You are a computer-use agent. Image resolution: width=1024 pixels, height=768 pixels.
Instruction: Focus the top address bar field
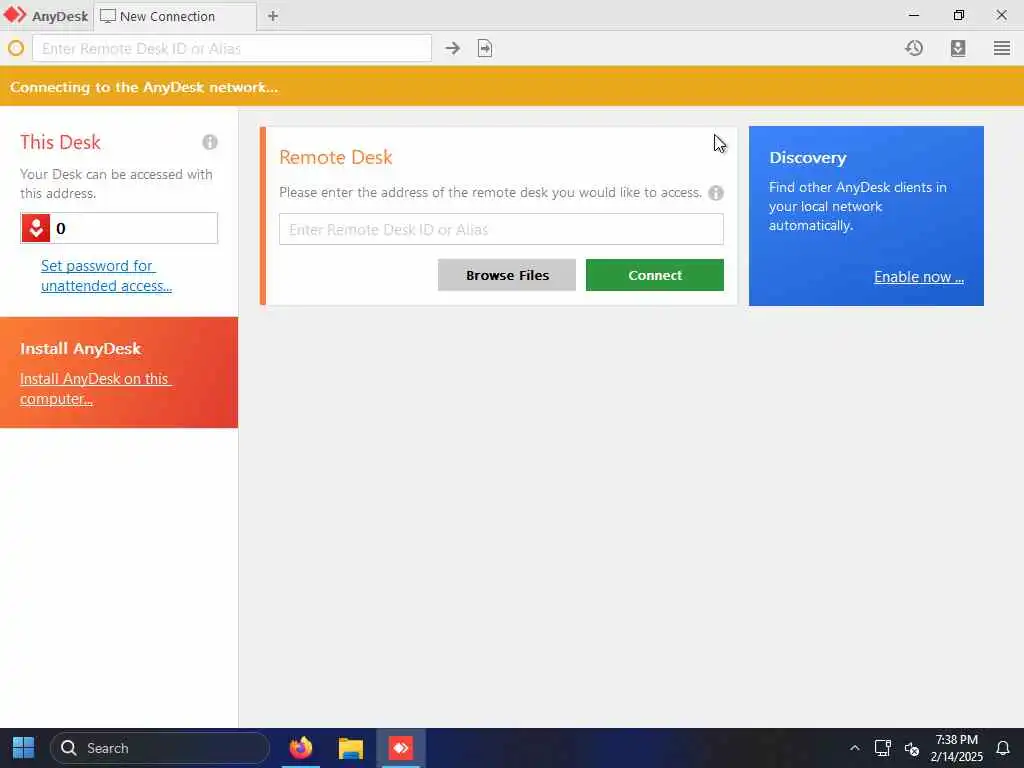232,48
